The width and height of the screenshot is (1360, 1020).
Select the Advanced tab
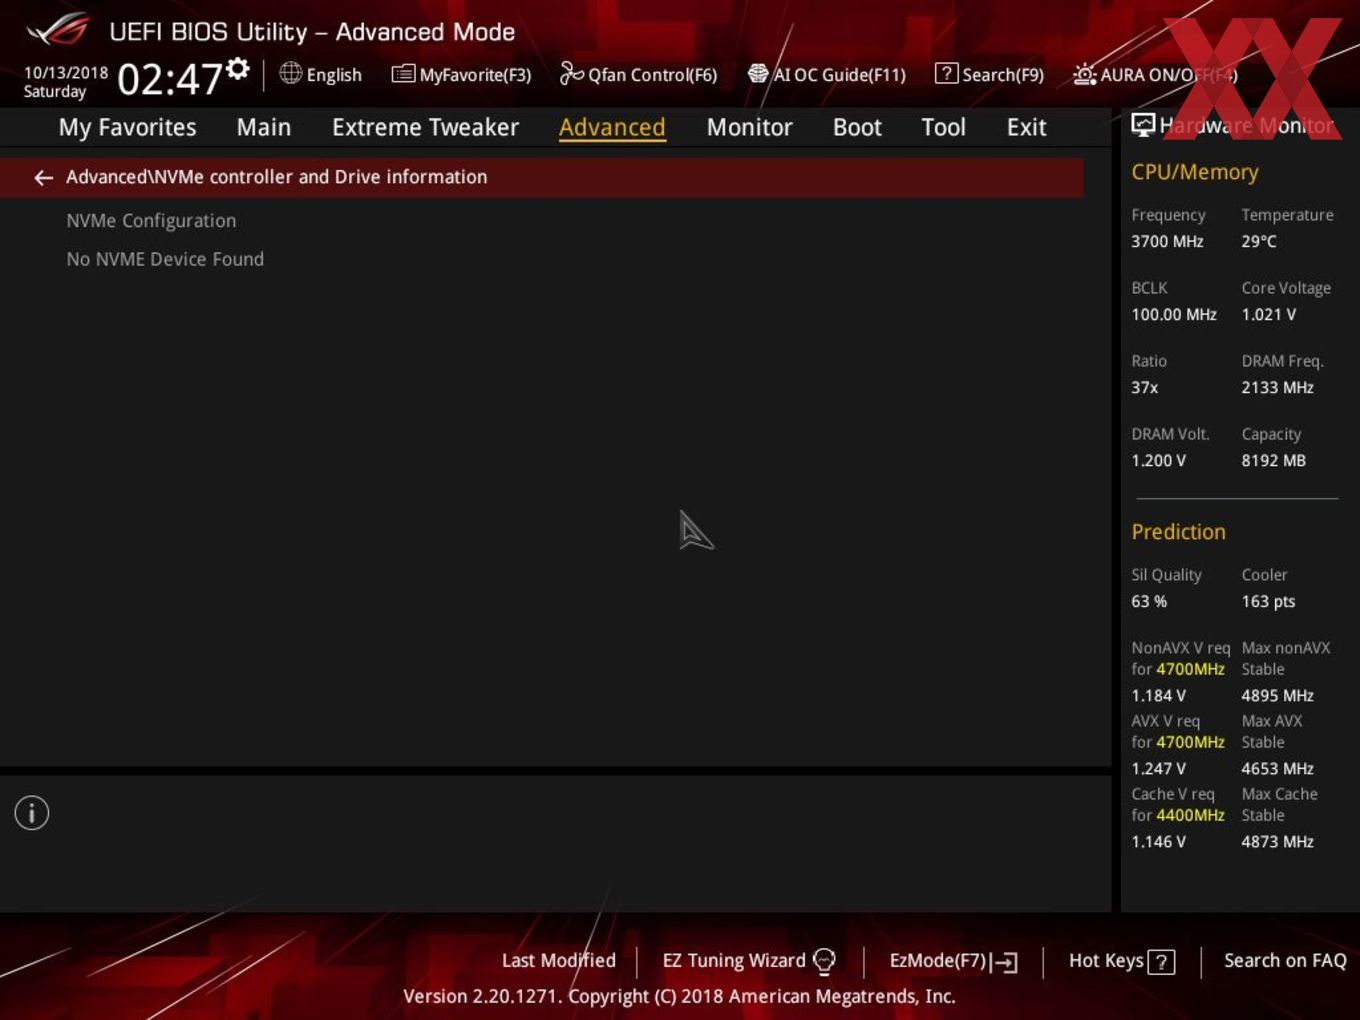[x=612, y=127]
